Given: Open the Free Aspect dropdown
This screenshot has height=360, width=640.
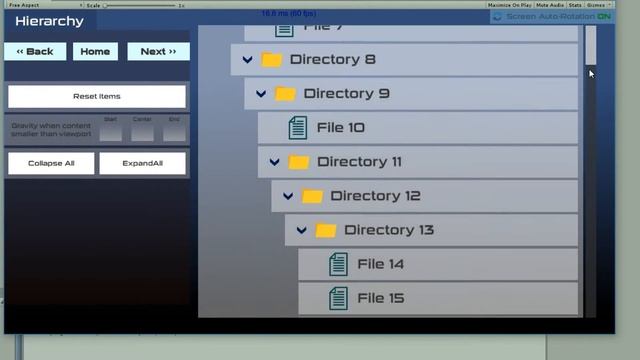Looking at the screenshot, I should tap(45, 5).
